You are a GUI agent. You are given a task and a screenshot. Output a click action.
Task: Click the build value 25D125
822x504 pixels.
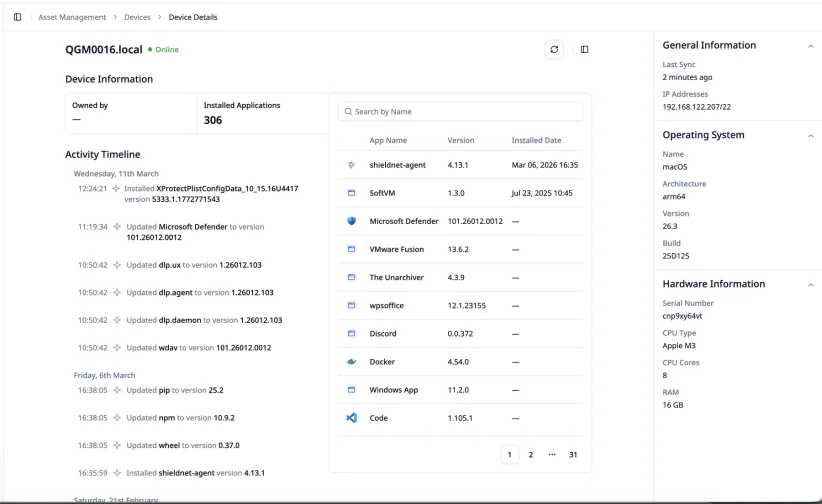tap(676, 256)
